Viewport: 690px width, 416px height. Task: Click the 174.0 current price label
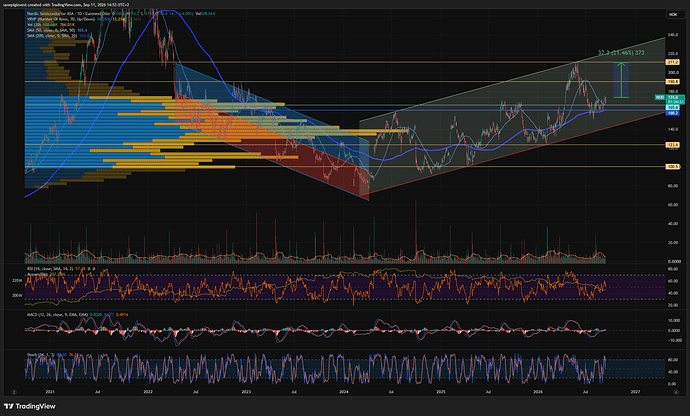point(675,97)
